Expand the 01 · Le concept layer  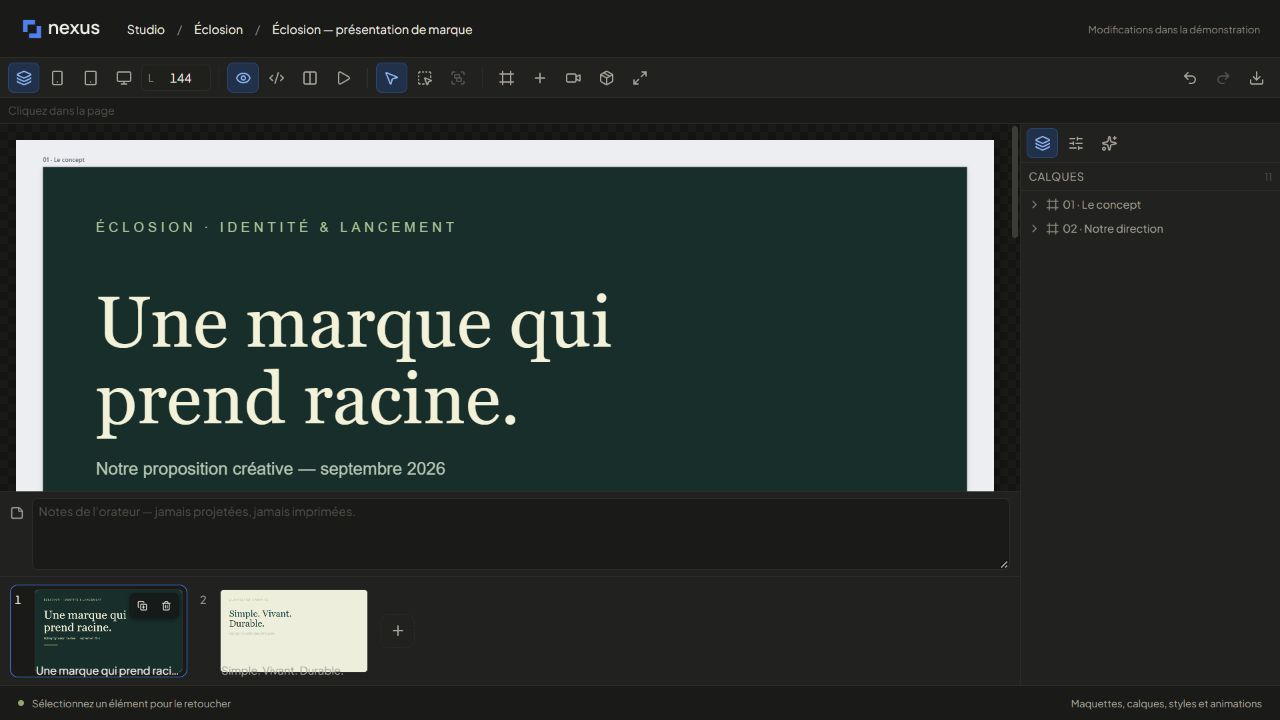coord(1034,205)
